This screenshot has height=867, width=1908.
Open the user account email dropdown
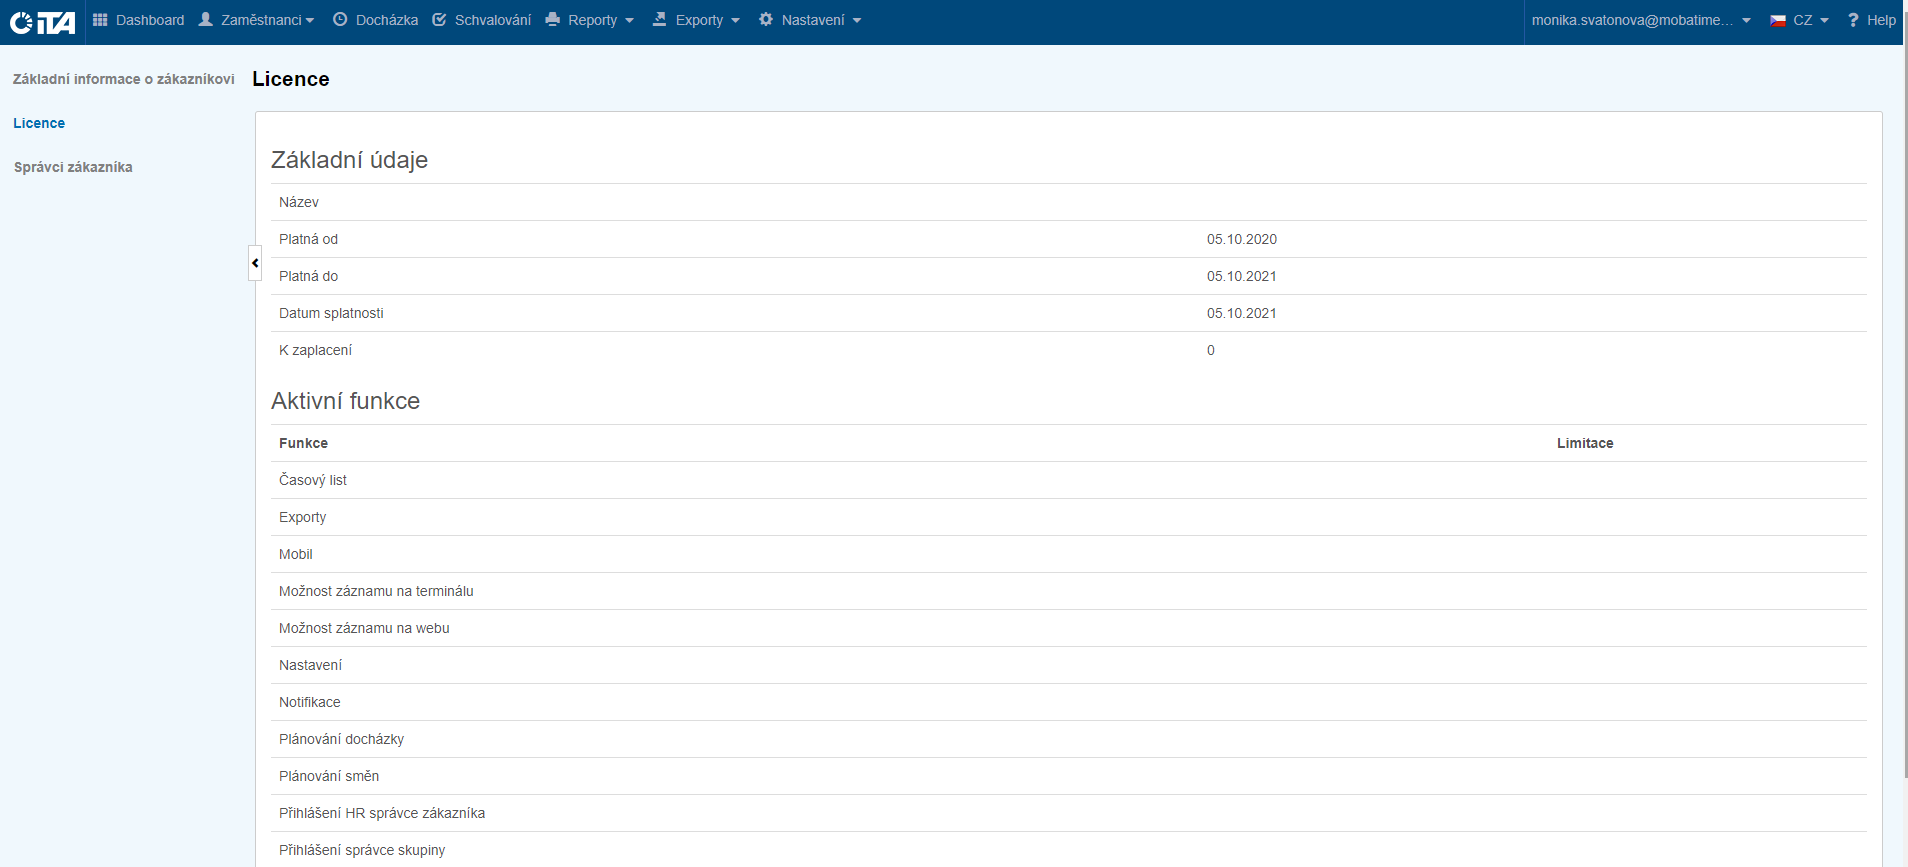[1640, 20]
